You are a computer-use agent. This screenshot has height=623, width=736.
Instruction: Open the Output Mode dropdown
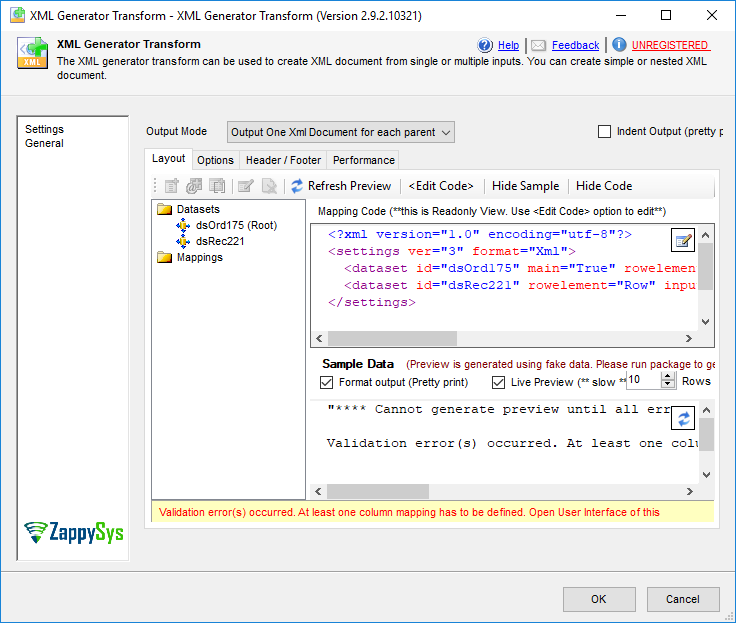(341, 132)
